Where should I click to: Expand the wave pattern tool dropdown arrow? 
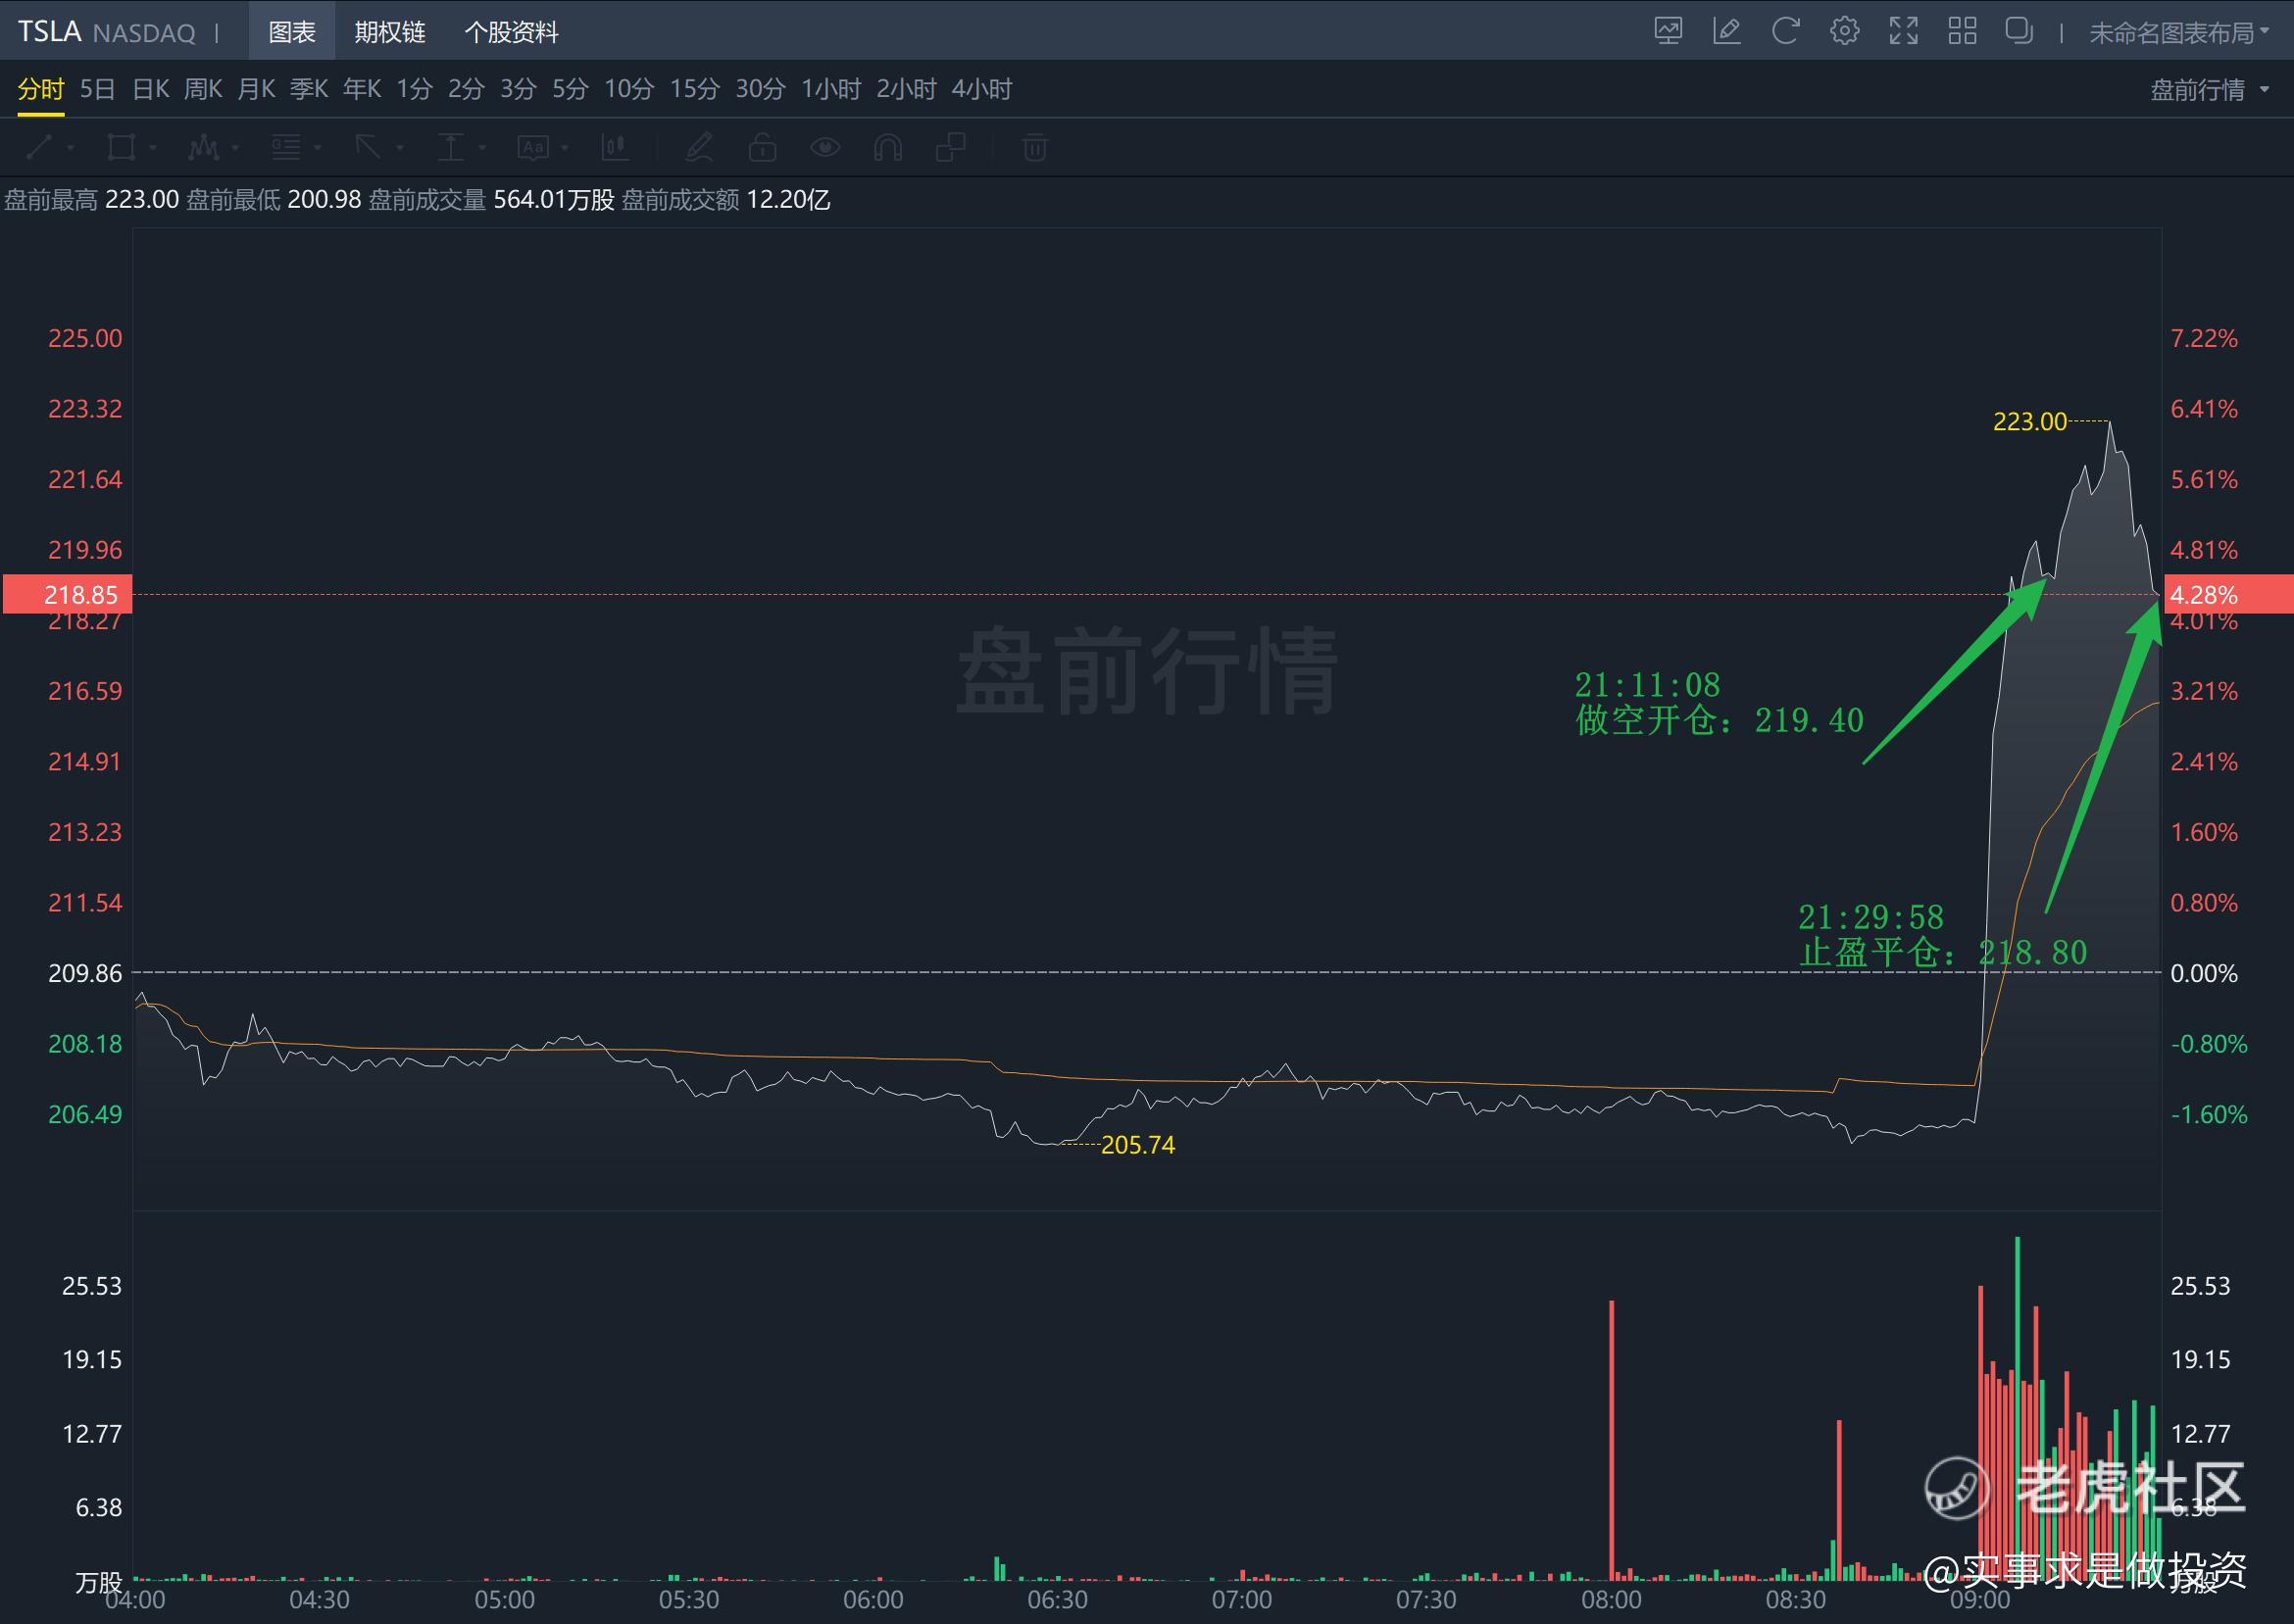(x=235, y=148)
